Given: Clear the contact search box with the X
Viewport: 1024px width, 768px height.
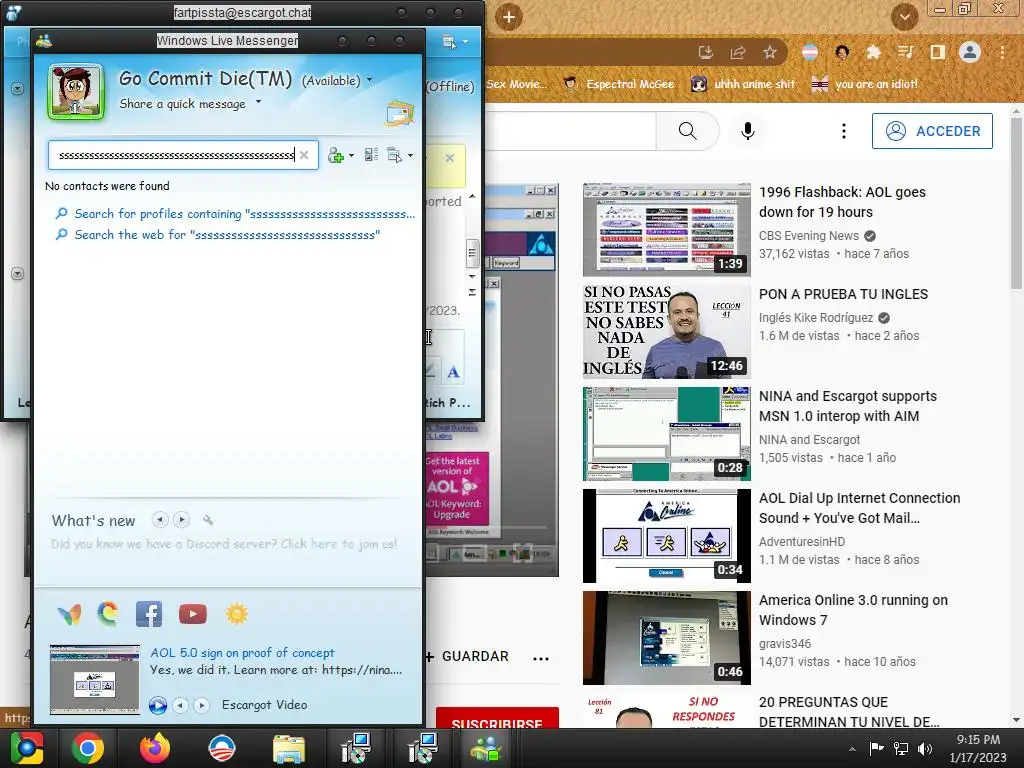Looking at the screenshot, I should pos(304,155).
